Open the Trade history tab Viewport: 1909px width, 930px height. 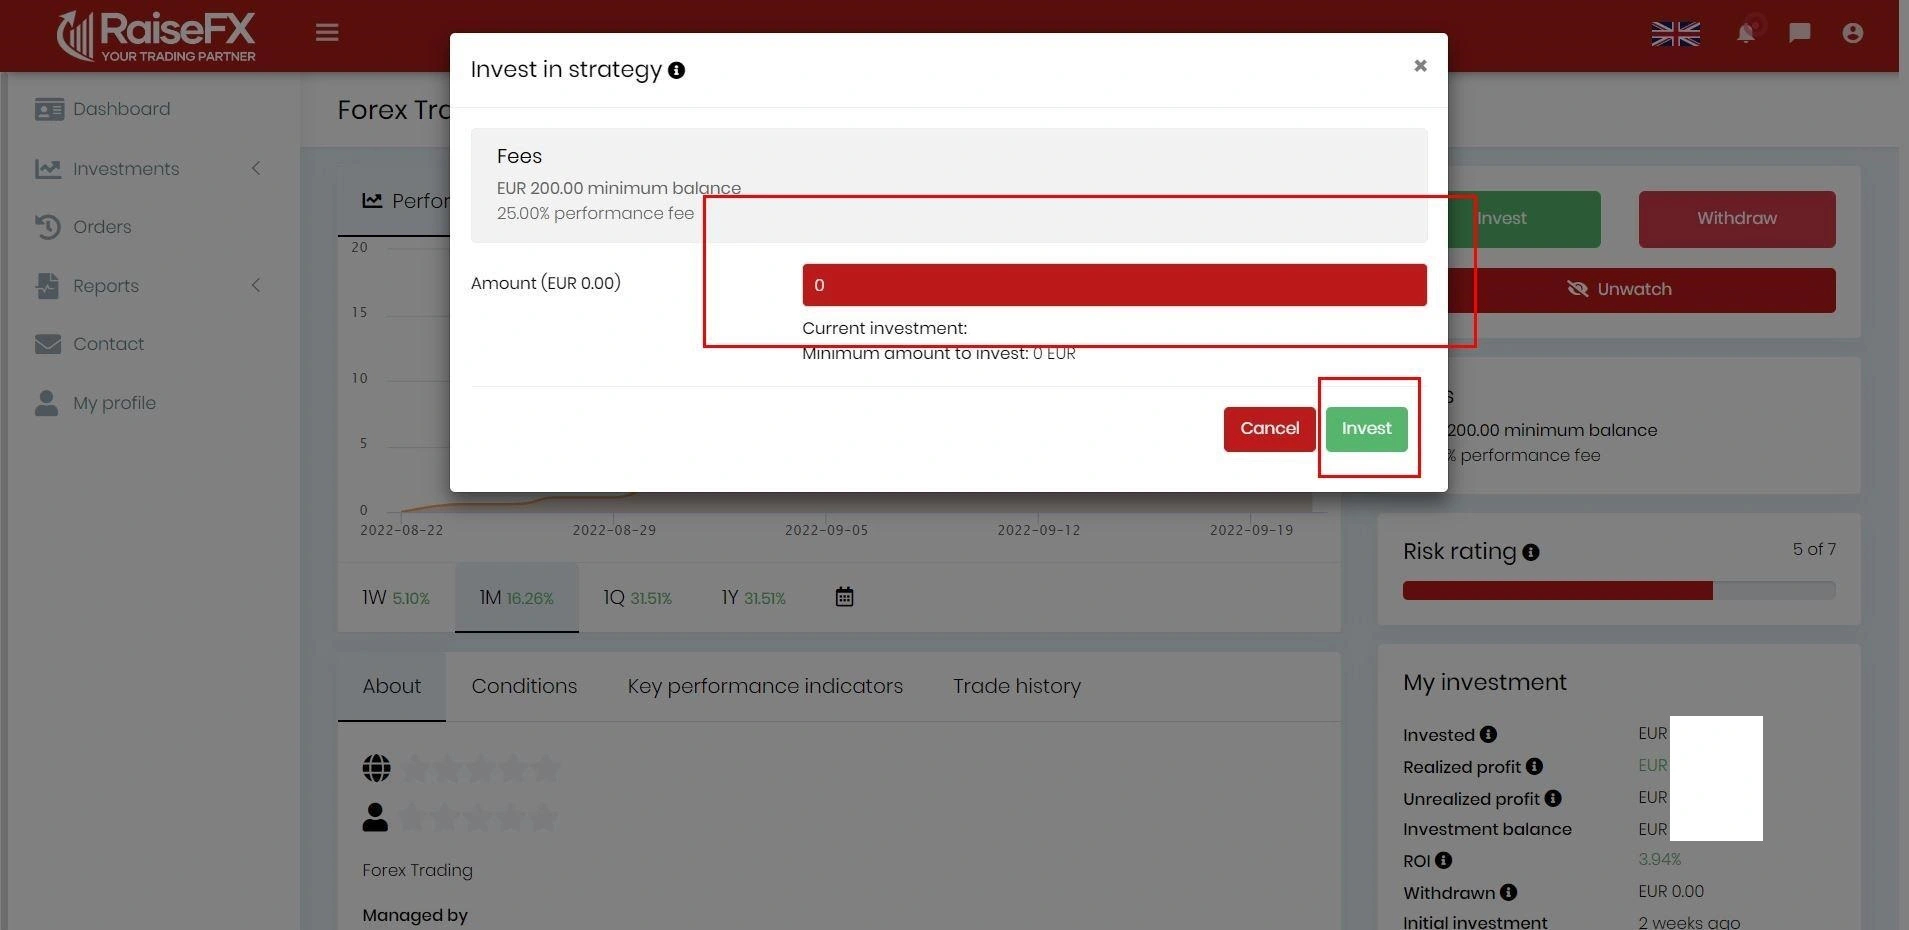tap(1016, 686)
